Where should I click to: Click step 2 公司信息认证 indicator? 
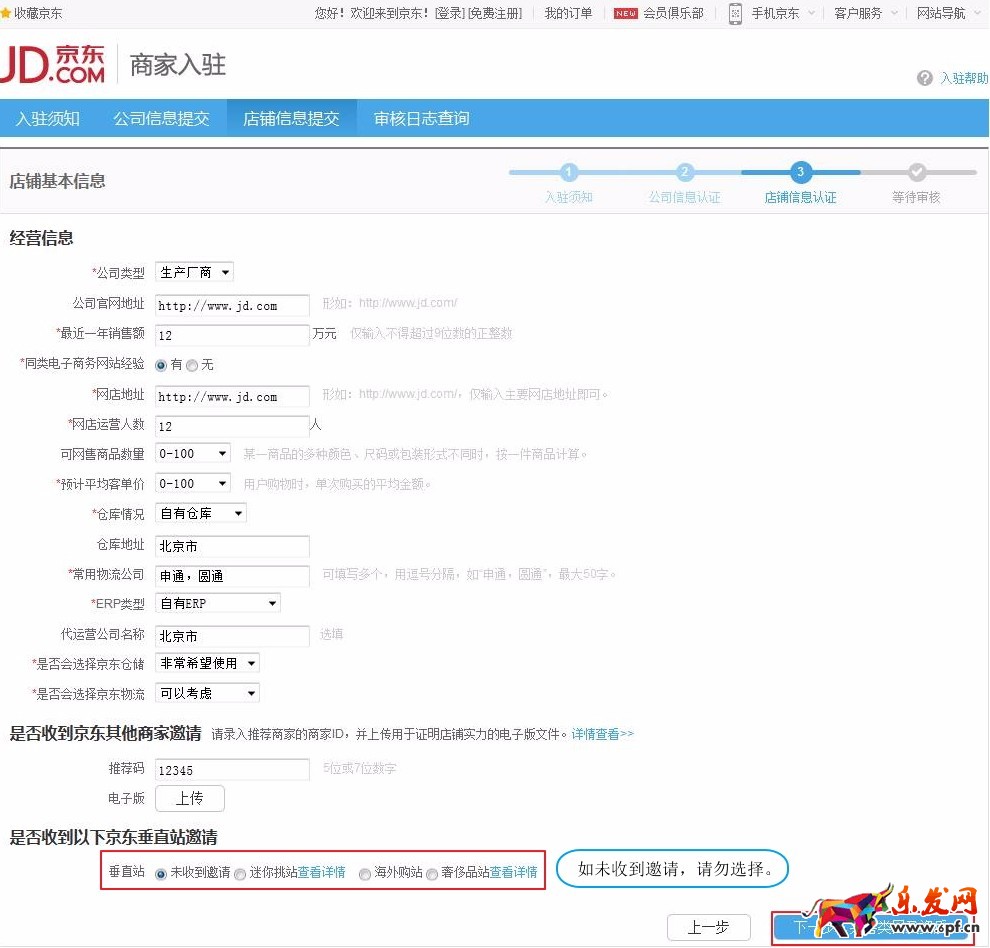pyautogui.click(x=683, y=172)
